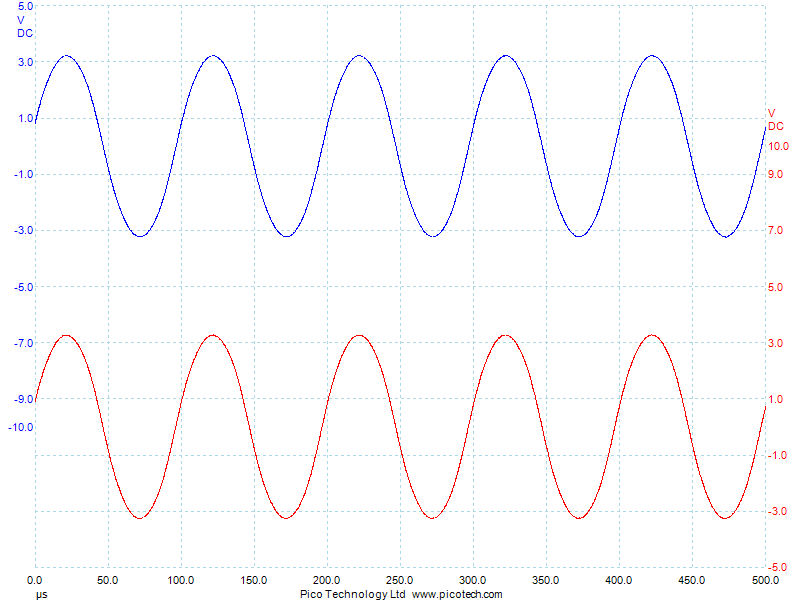800x600 pixels.
Task: Select the red 10.0 right axis value
Action: (778, 146)
